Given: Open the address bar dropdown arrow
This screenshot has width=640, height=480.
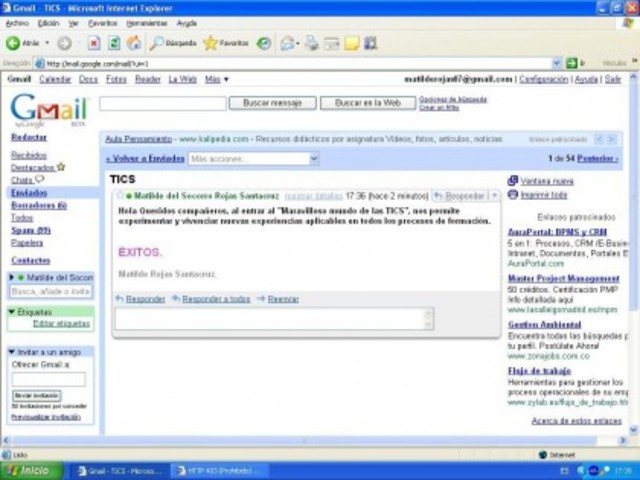Looking at the screenshot, I should (x=556, y=63).
